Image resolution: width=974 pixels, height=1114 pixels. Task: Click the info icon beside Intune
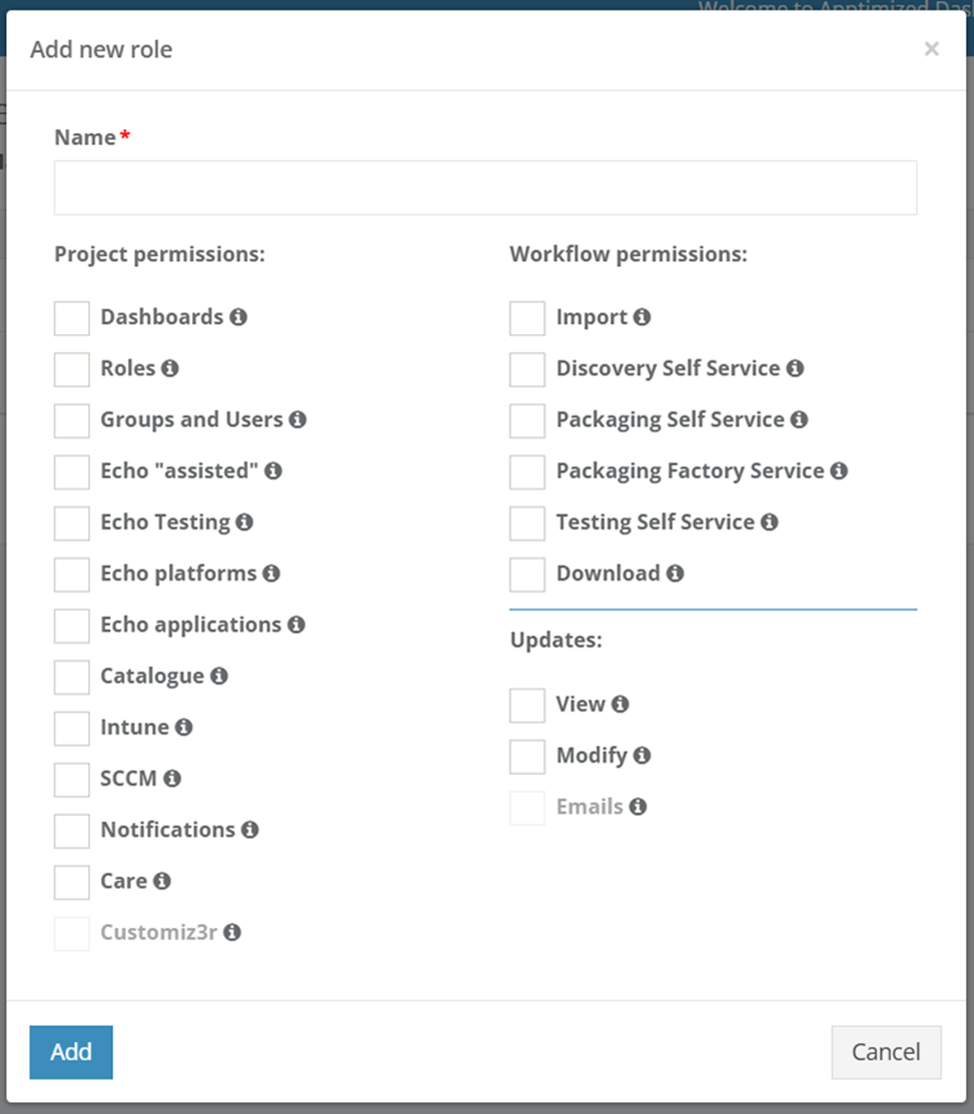183,727
